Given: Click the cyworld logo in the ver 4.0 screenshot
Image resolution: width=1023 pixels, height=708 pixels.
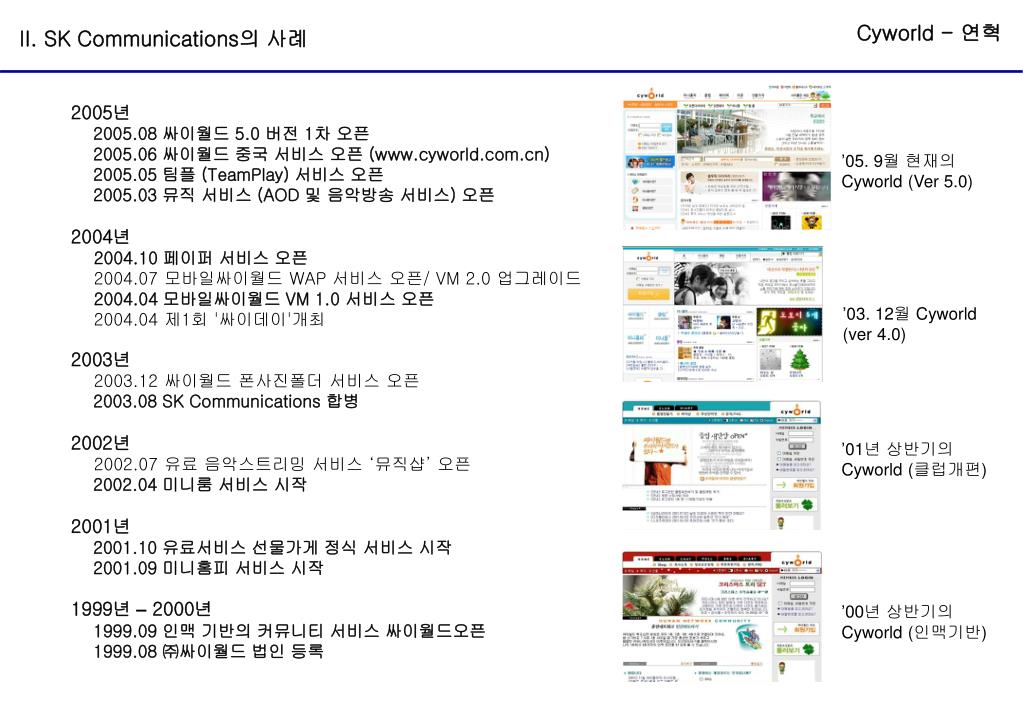Looking at the screenshot, I should tap(647, 257).
